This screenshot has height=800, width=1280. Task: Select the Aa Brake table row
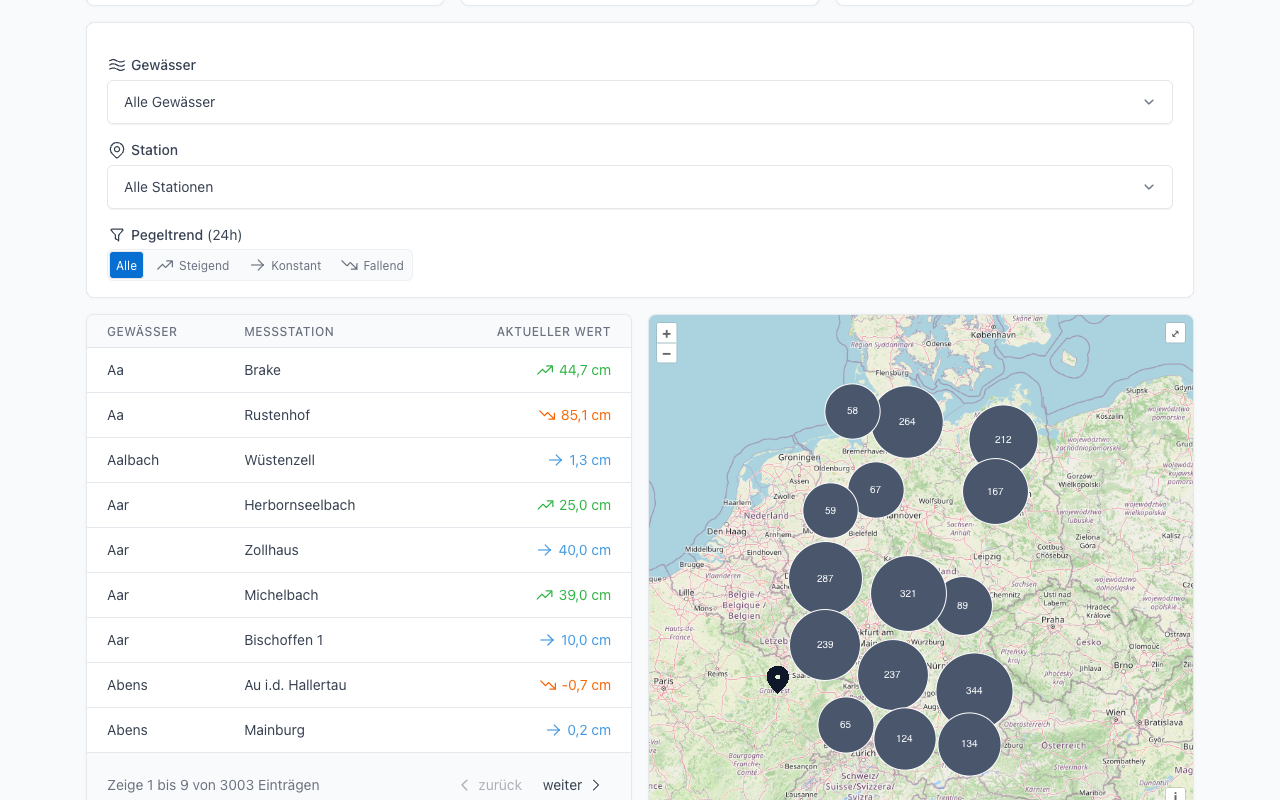click(359, 370)
